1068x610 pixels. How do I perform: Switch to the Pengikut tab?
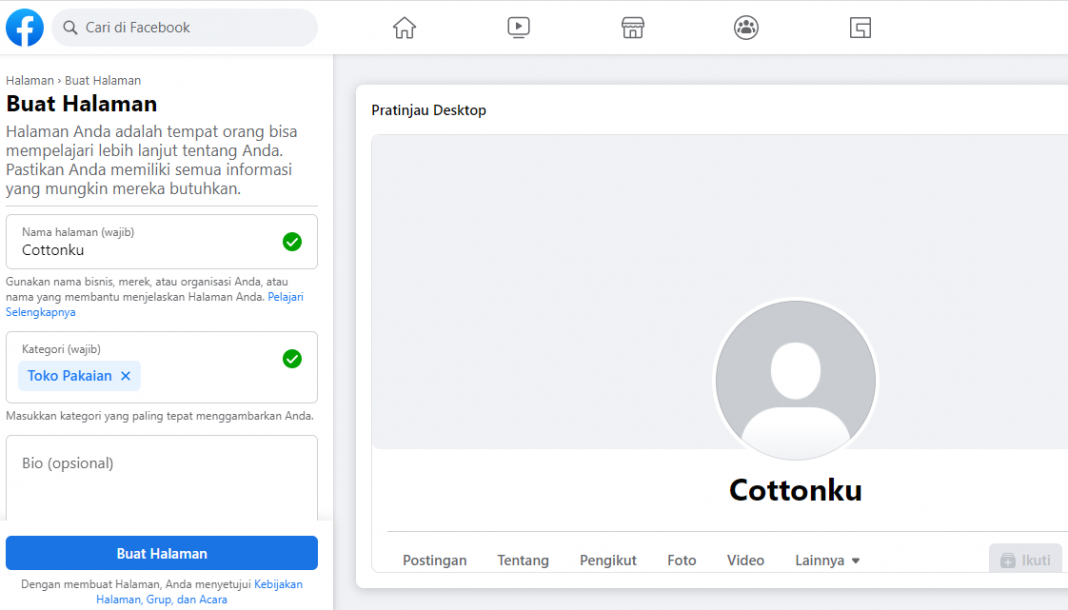pyautogui.click(x=608, y=560)
